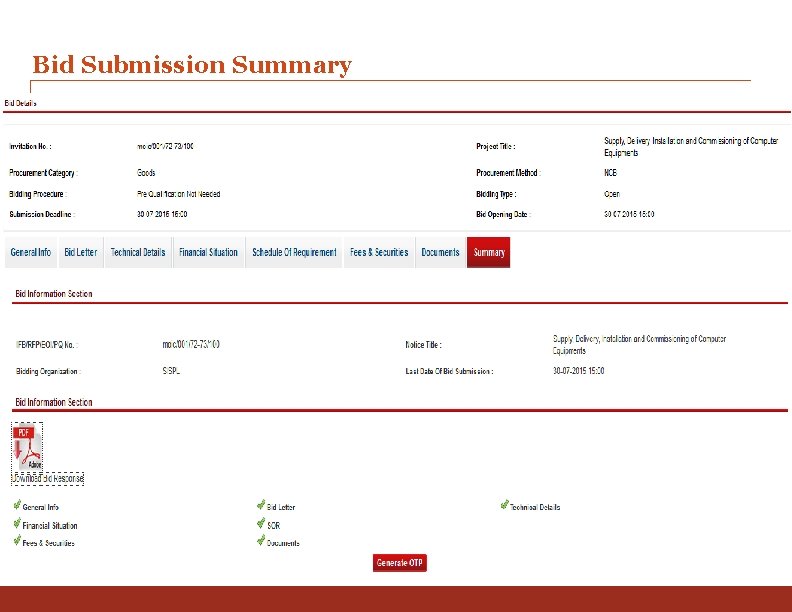Image resolution: width=792 pixels, height=612 pixels.
Task: Click the 'SOR' checklist label
Action: tap(273, 526)
